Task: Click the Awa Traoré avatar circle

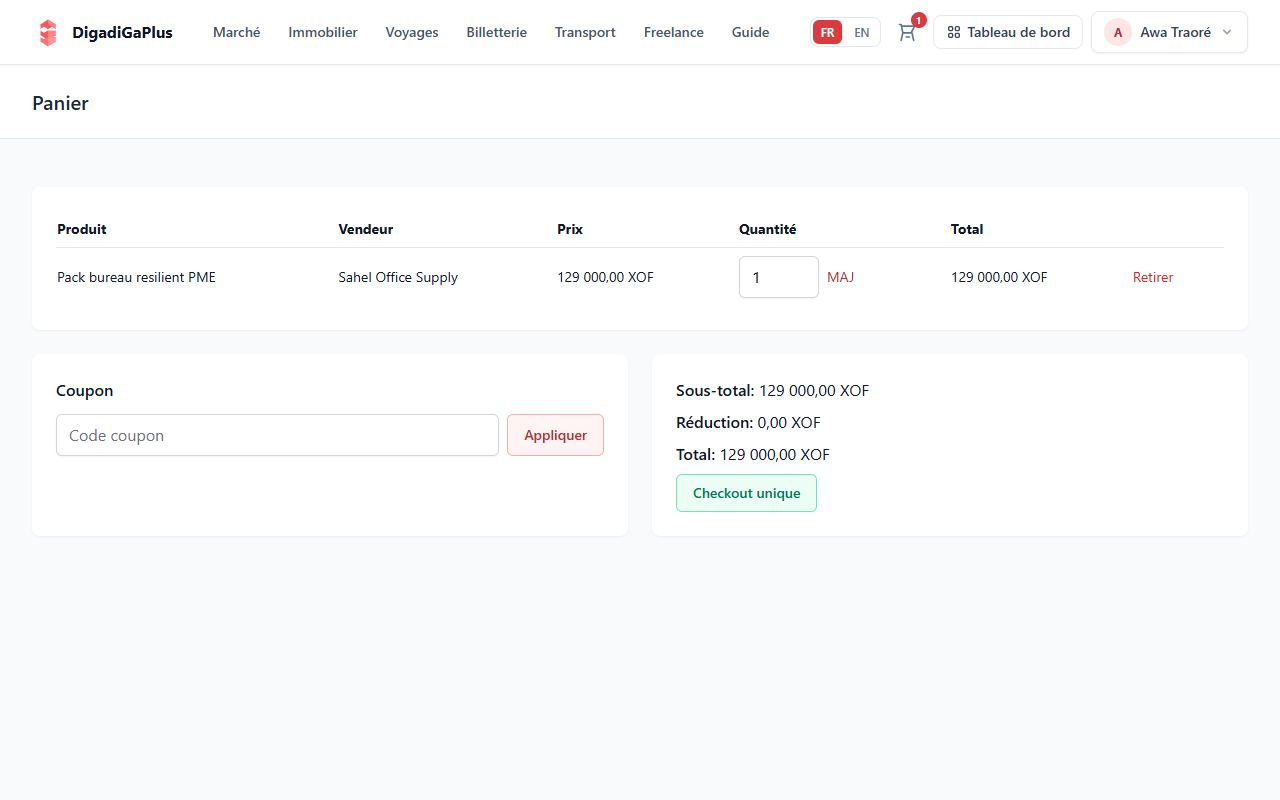Action: 1118,32
